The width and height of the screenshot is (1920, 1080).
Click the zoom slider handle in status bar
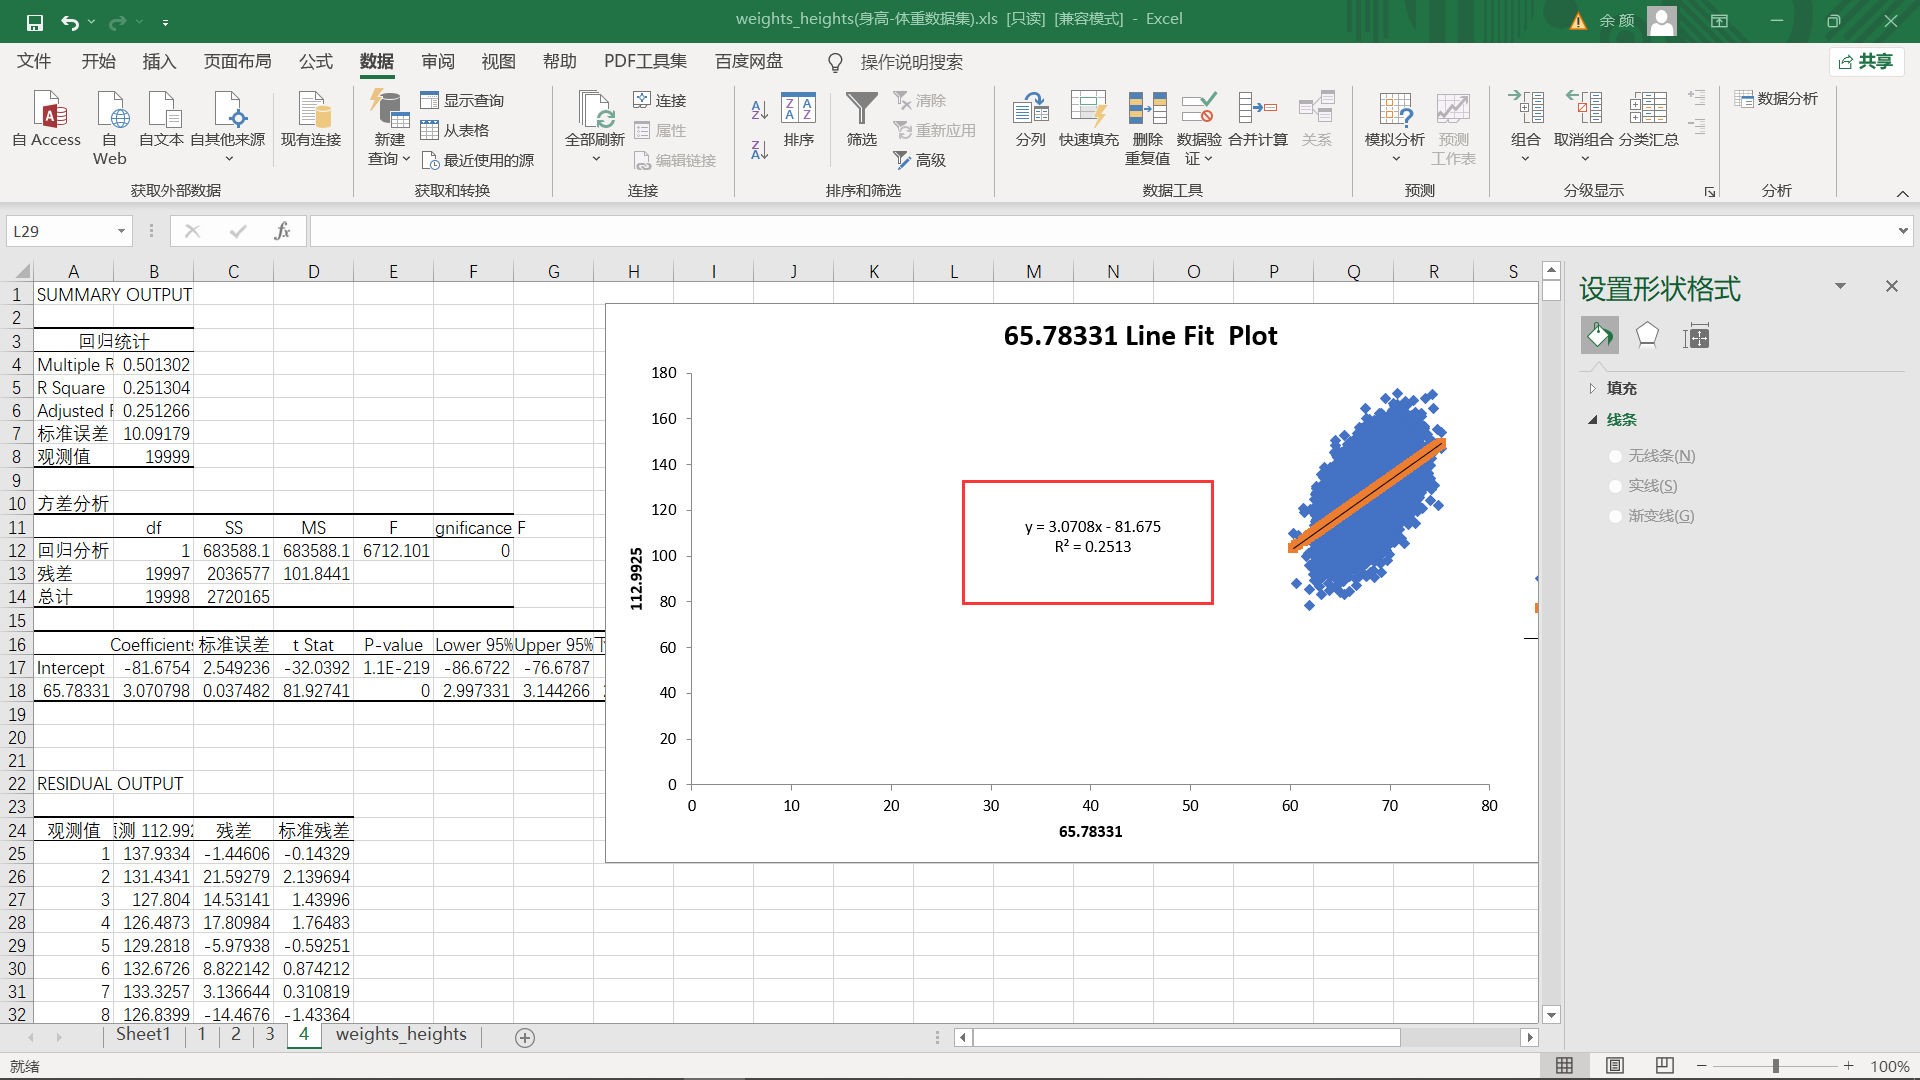[1775, 1066]
